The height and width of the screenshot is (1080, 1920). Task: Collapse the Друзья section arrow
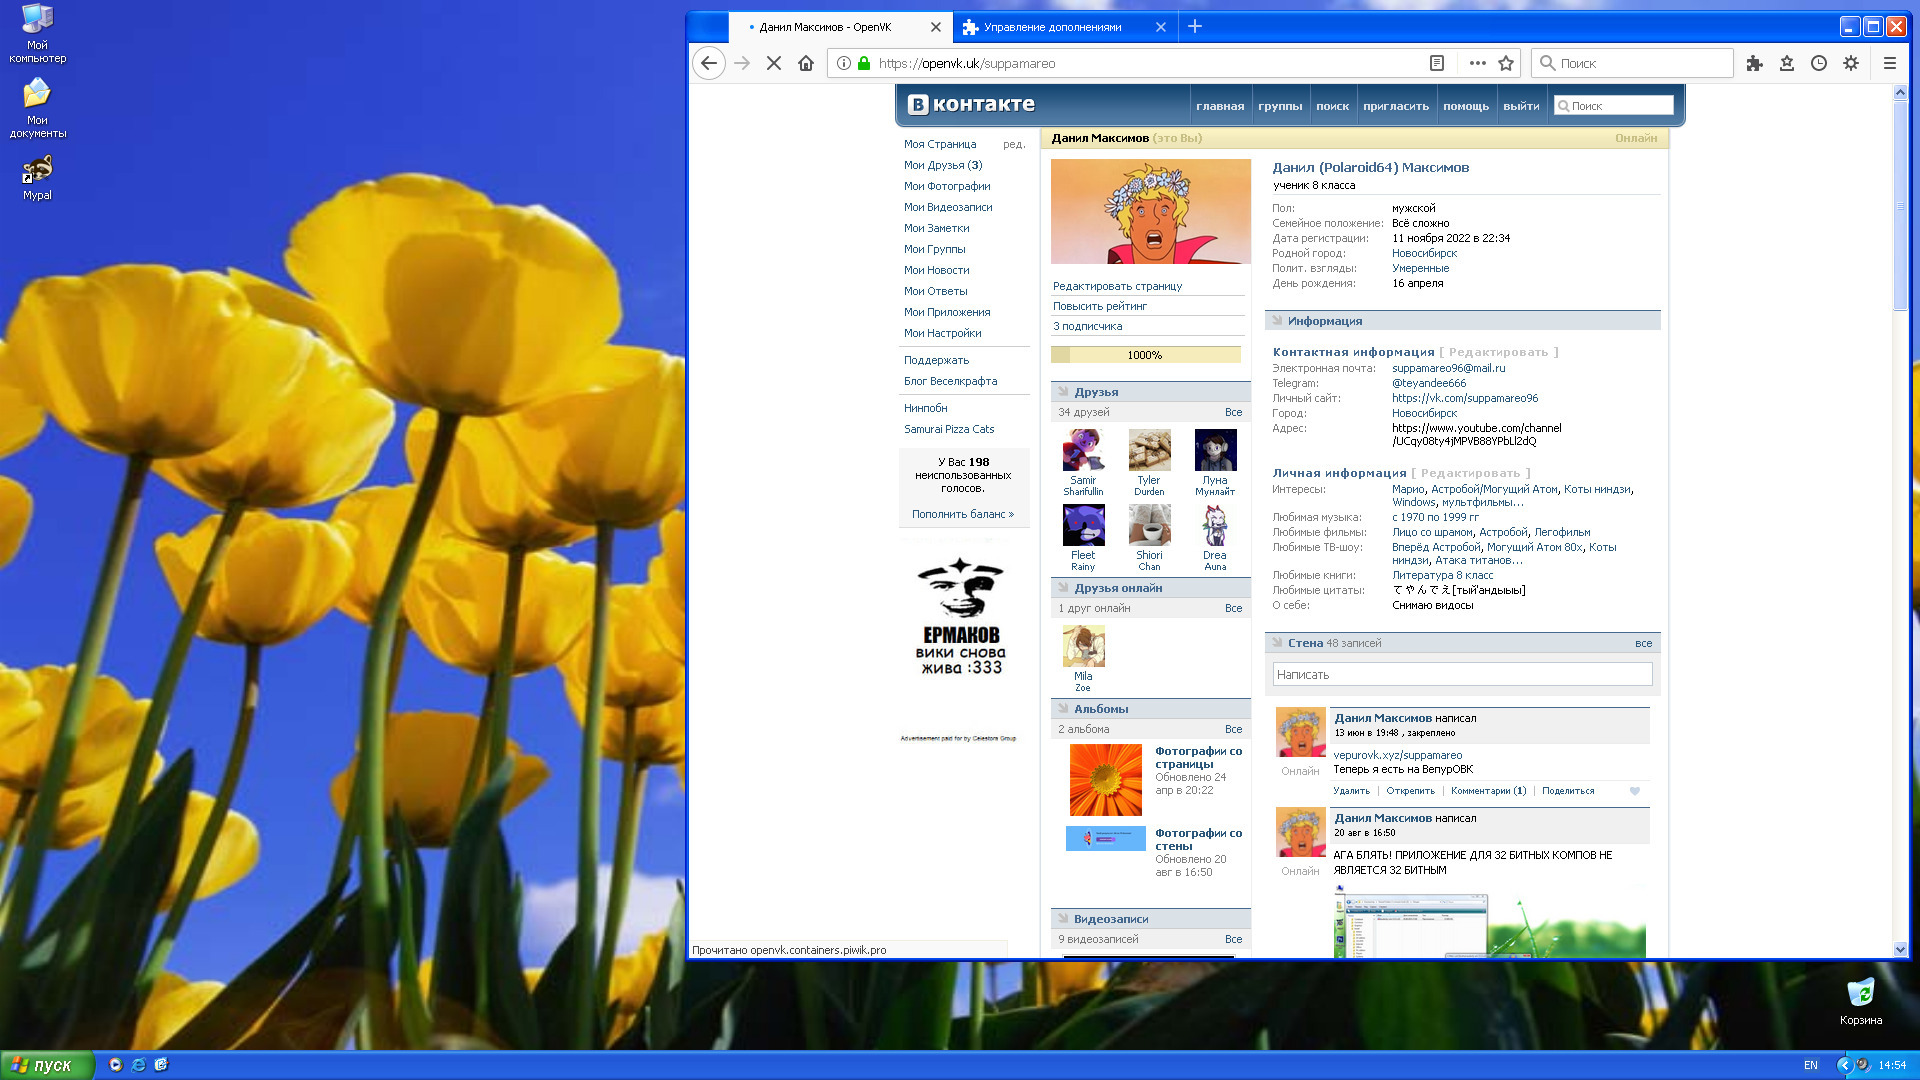[1063, 392]
